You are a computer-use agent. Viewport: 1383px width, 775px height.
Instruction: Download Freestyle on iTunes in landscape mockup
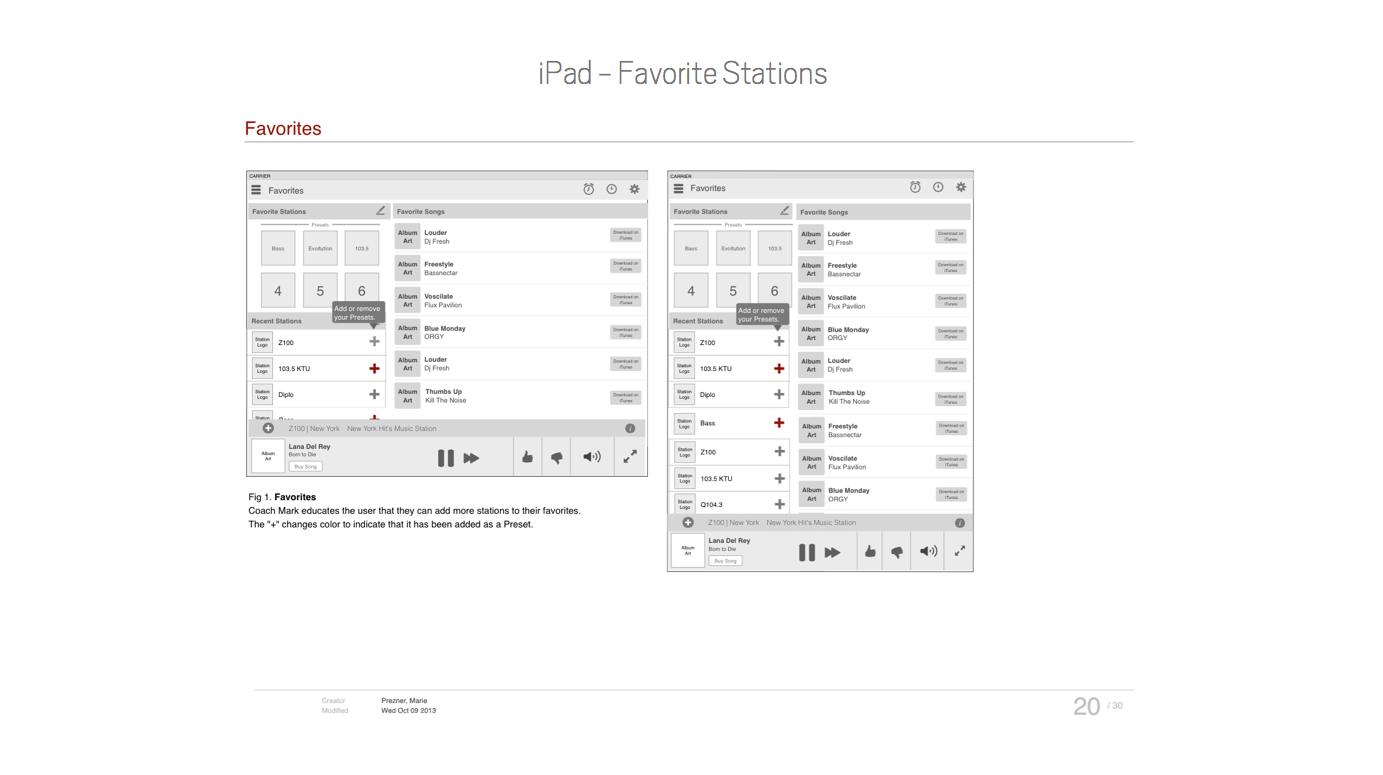(626, 266)
